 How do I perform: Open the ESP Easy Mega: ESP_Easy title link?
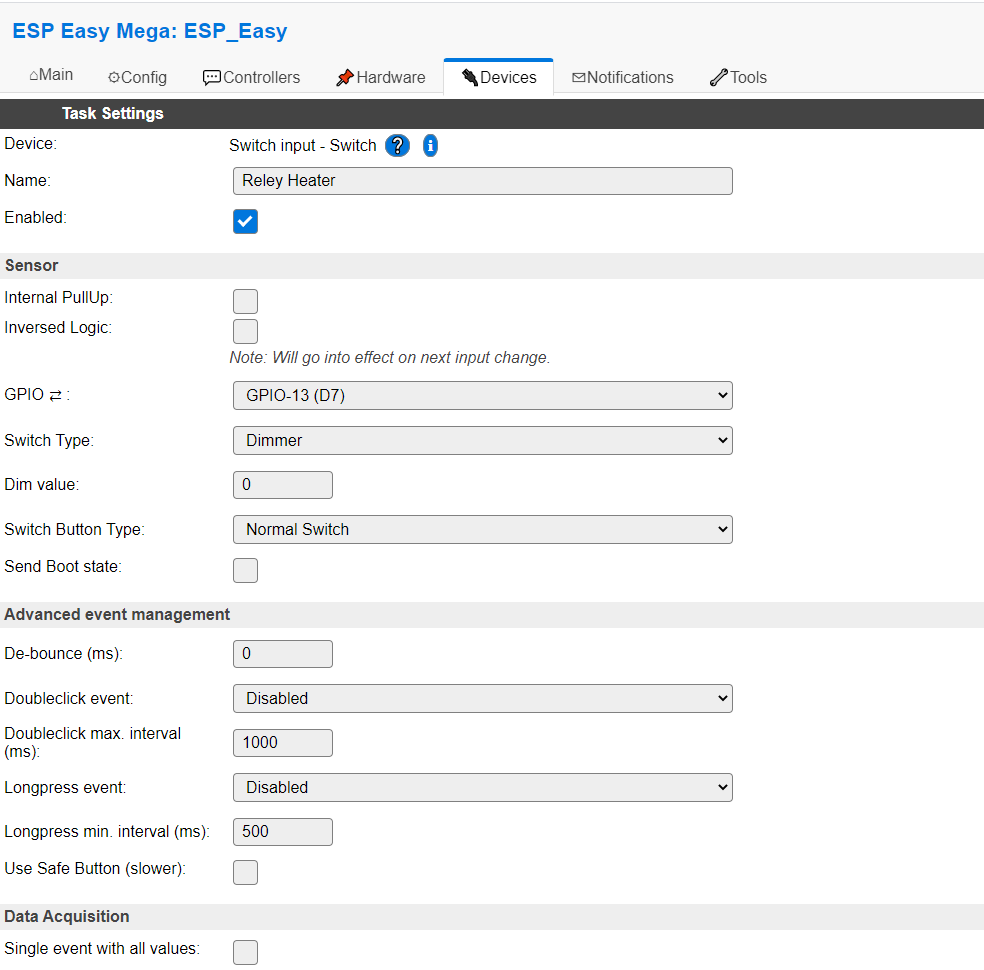tap(150, 31)
